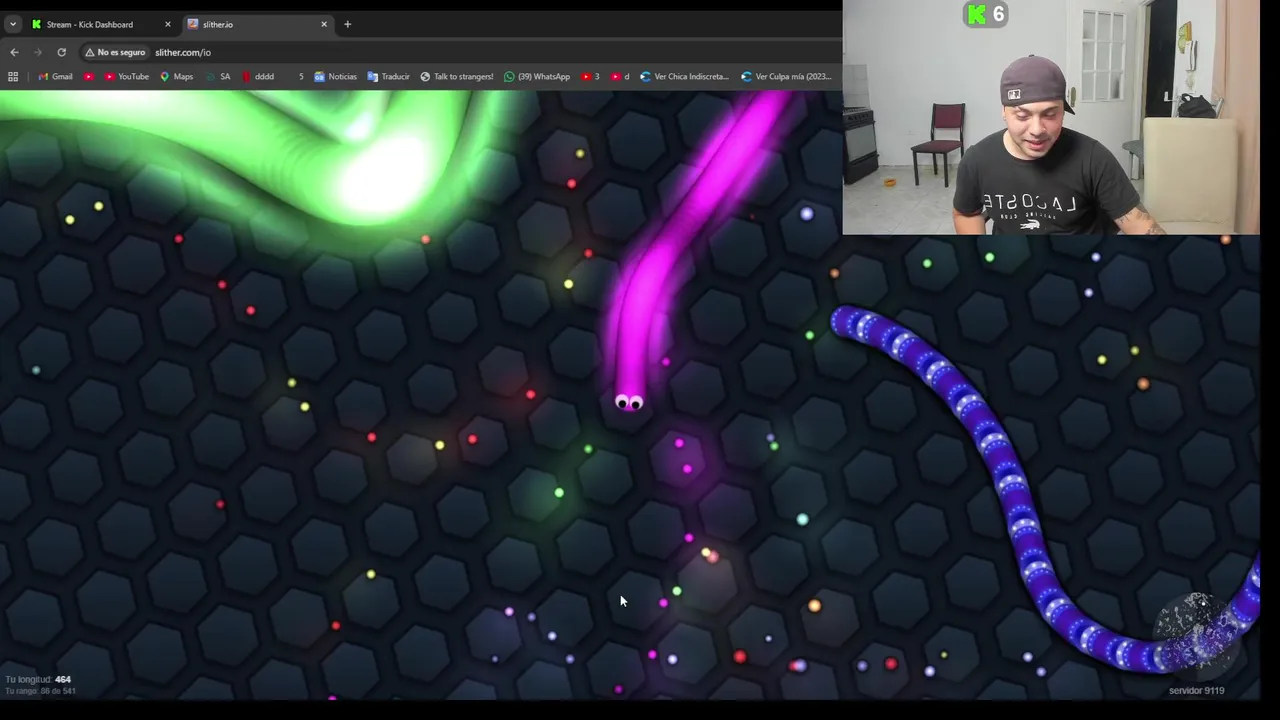Open the Ver Chica Indiscreta bookmark

(685, 76)
